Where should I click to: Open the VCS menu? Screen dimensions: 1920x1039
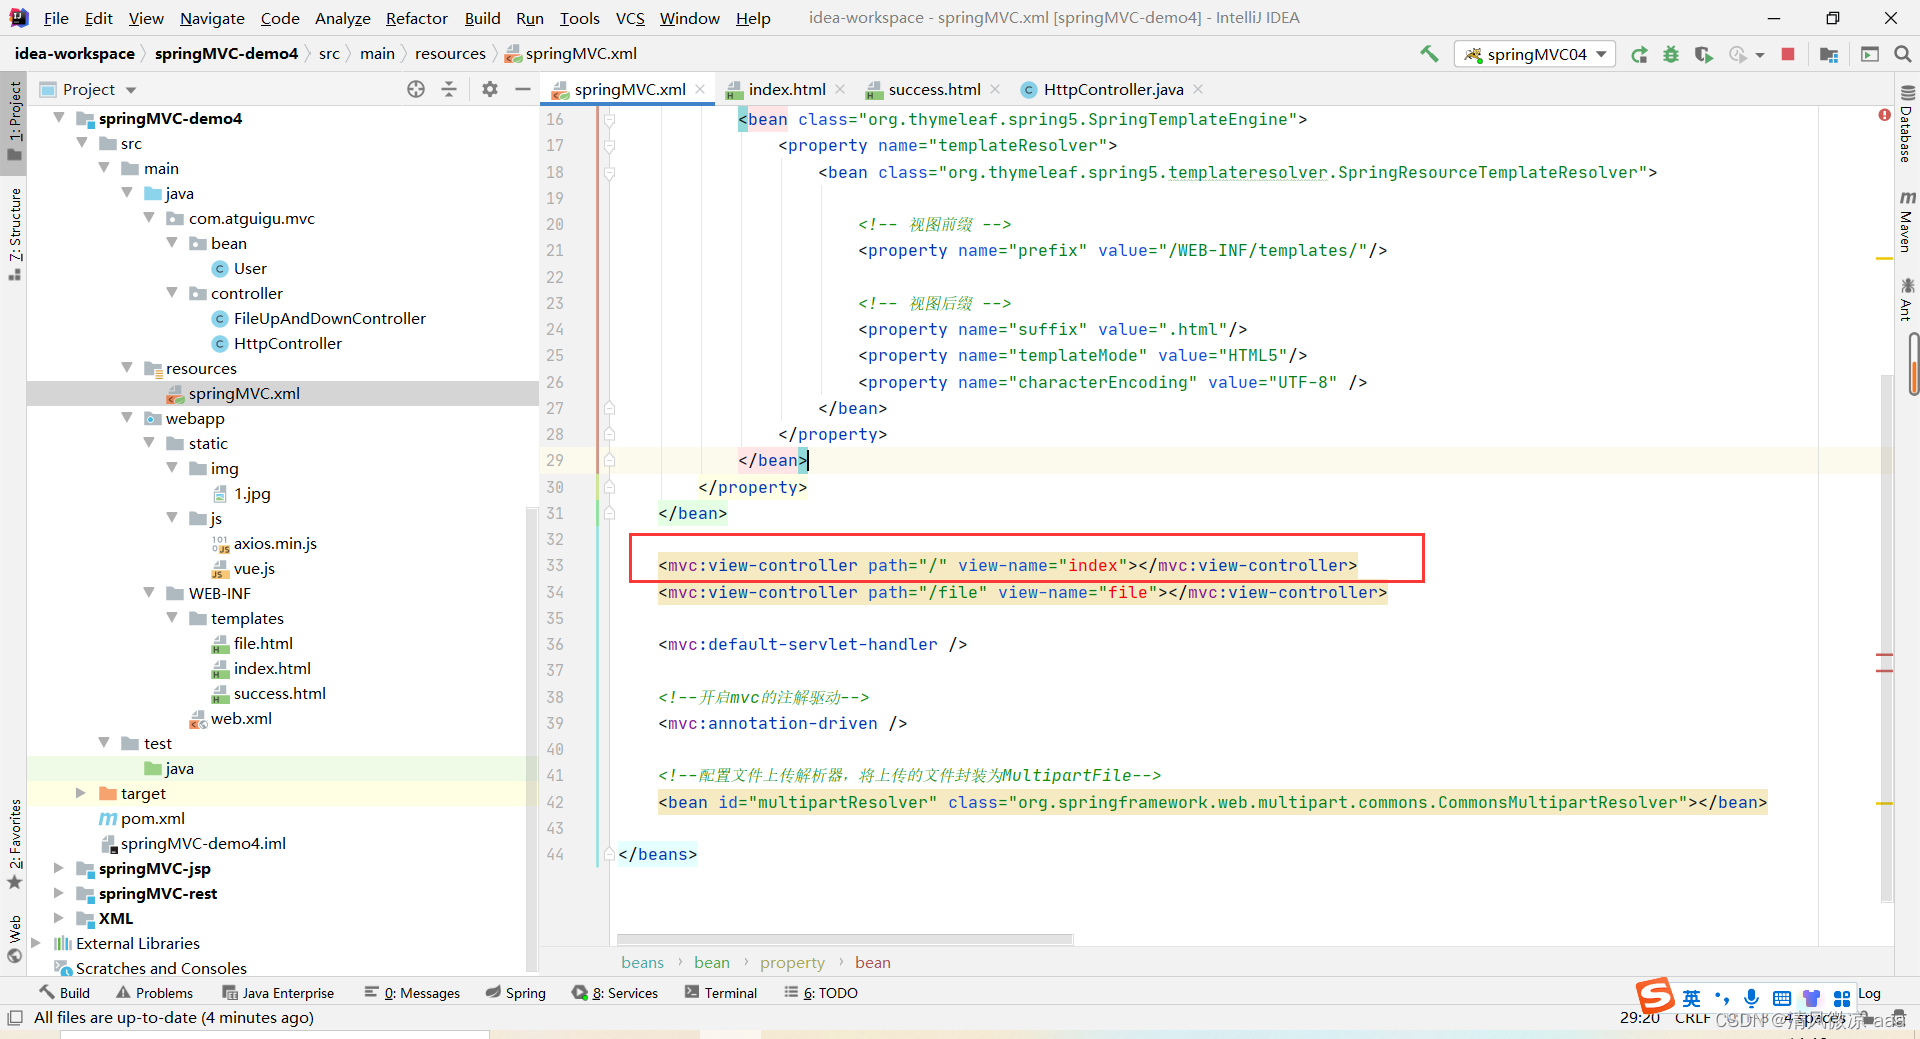pos(630,18)
